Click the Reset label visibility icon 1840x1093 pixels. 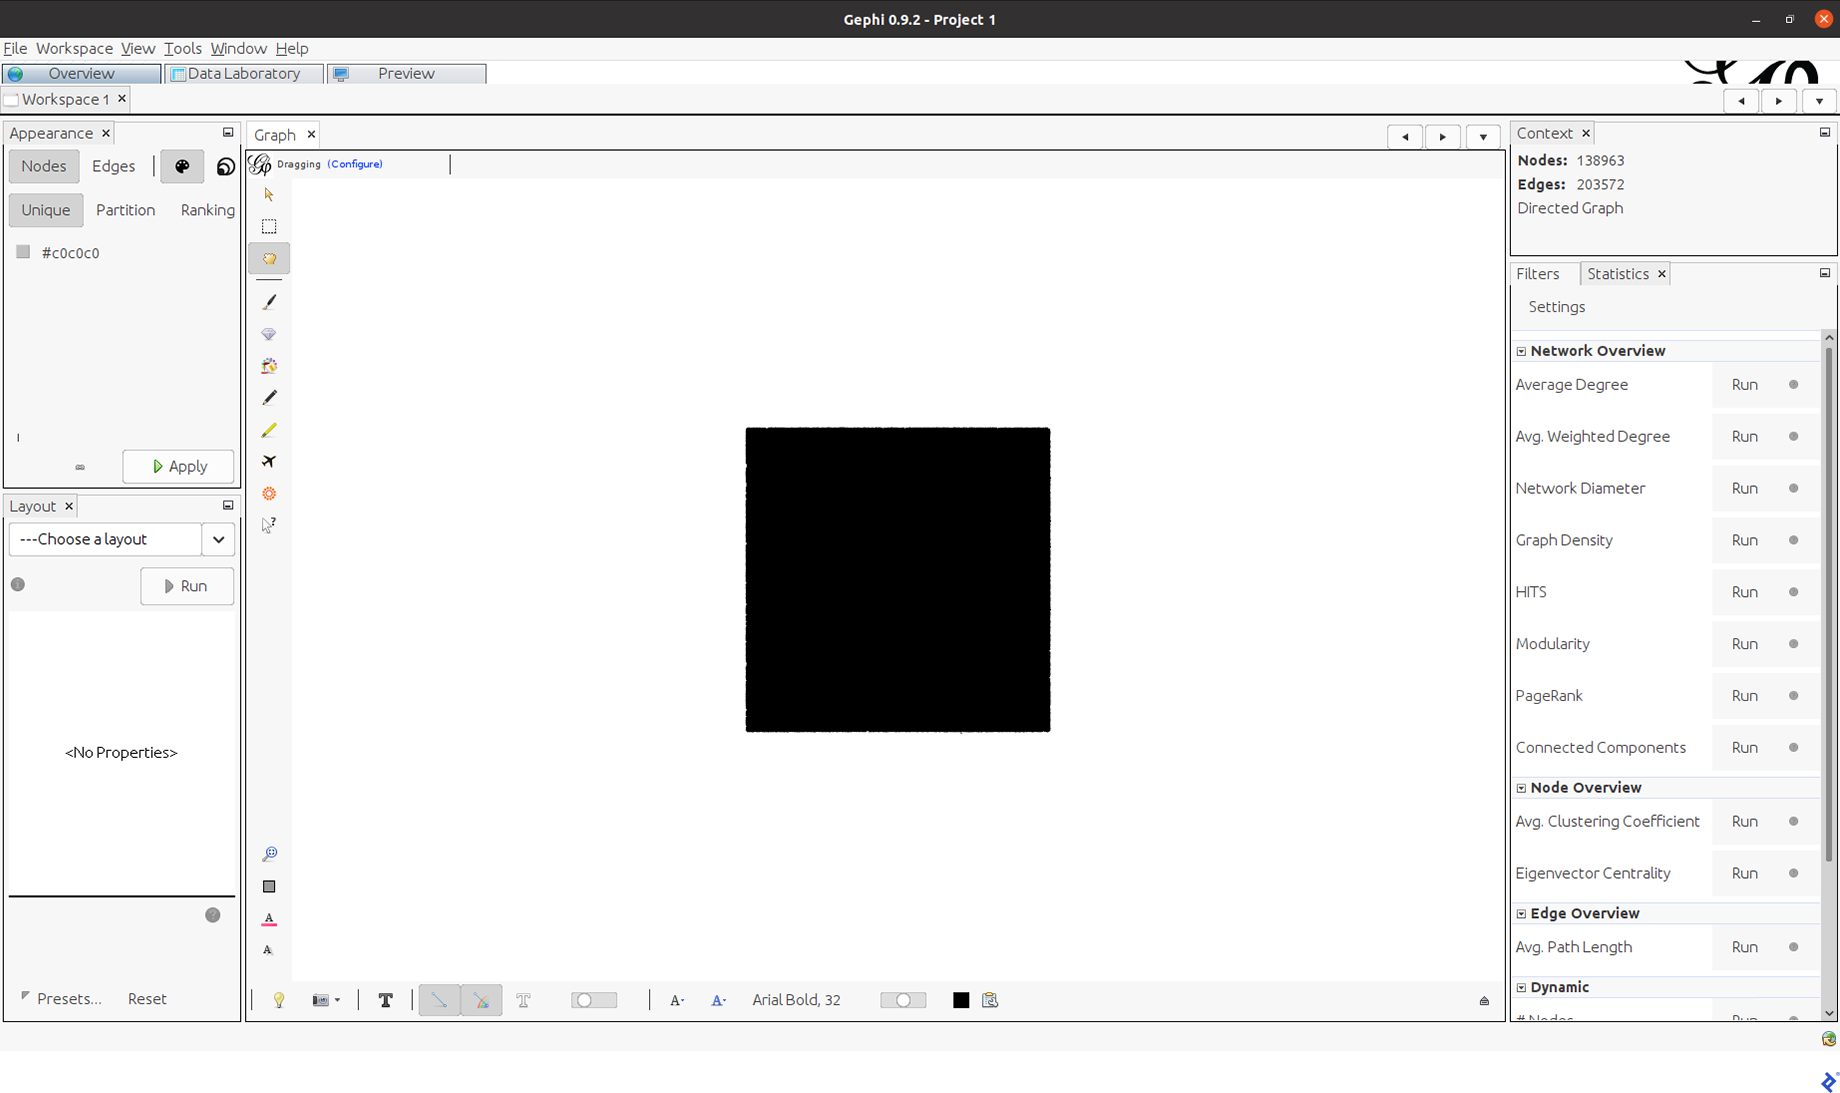coord(268,950)
